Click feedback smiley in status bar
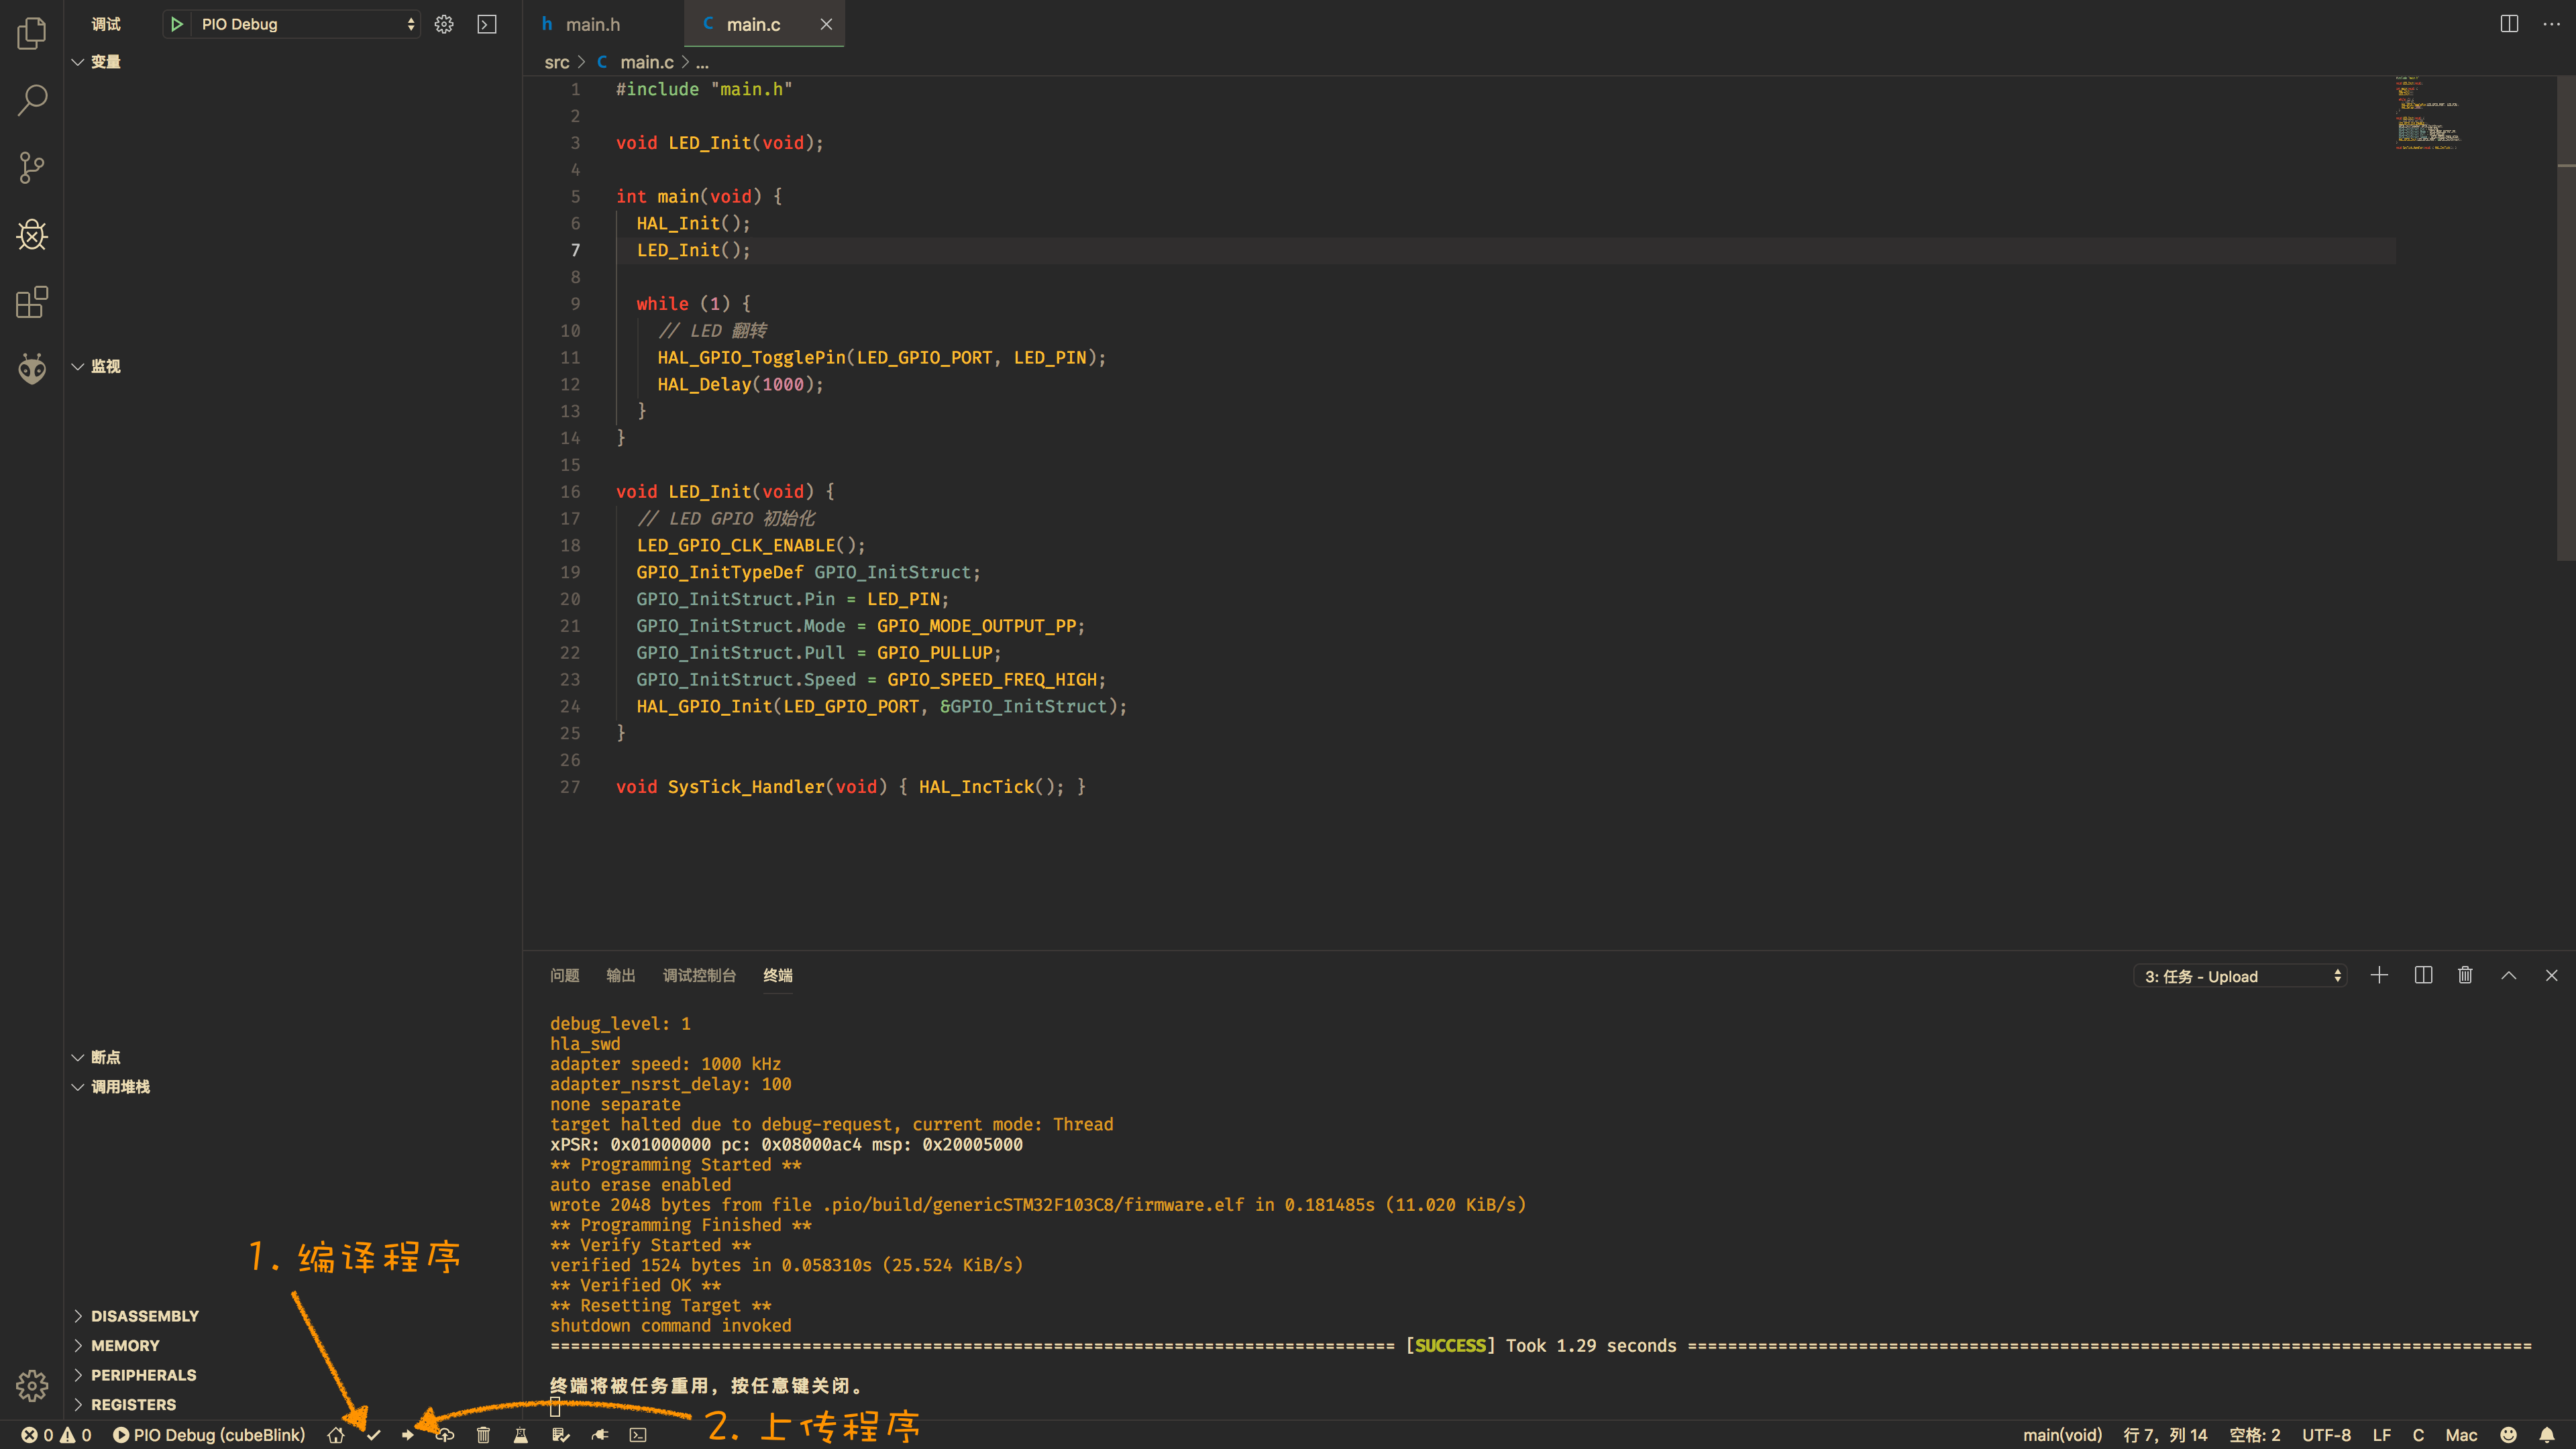The image size is (2576, 1449). [x=2508, y=1435]
